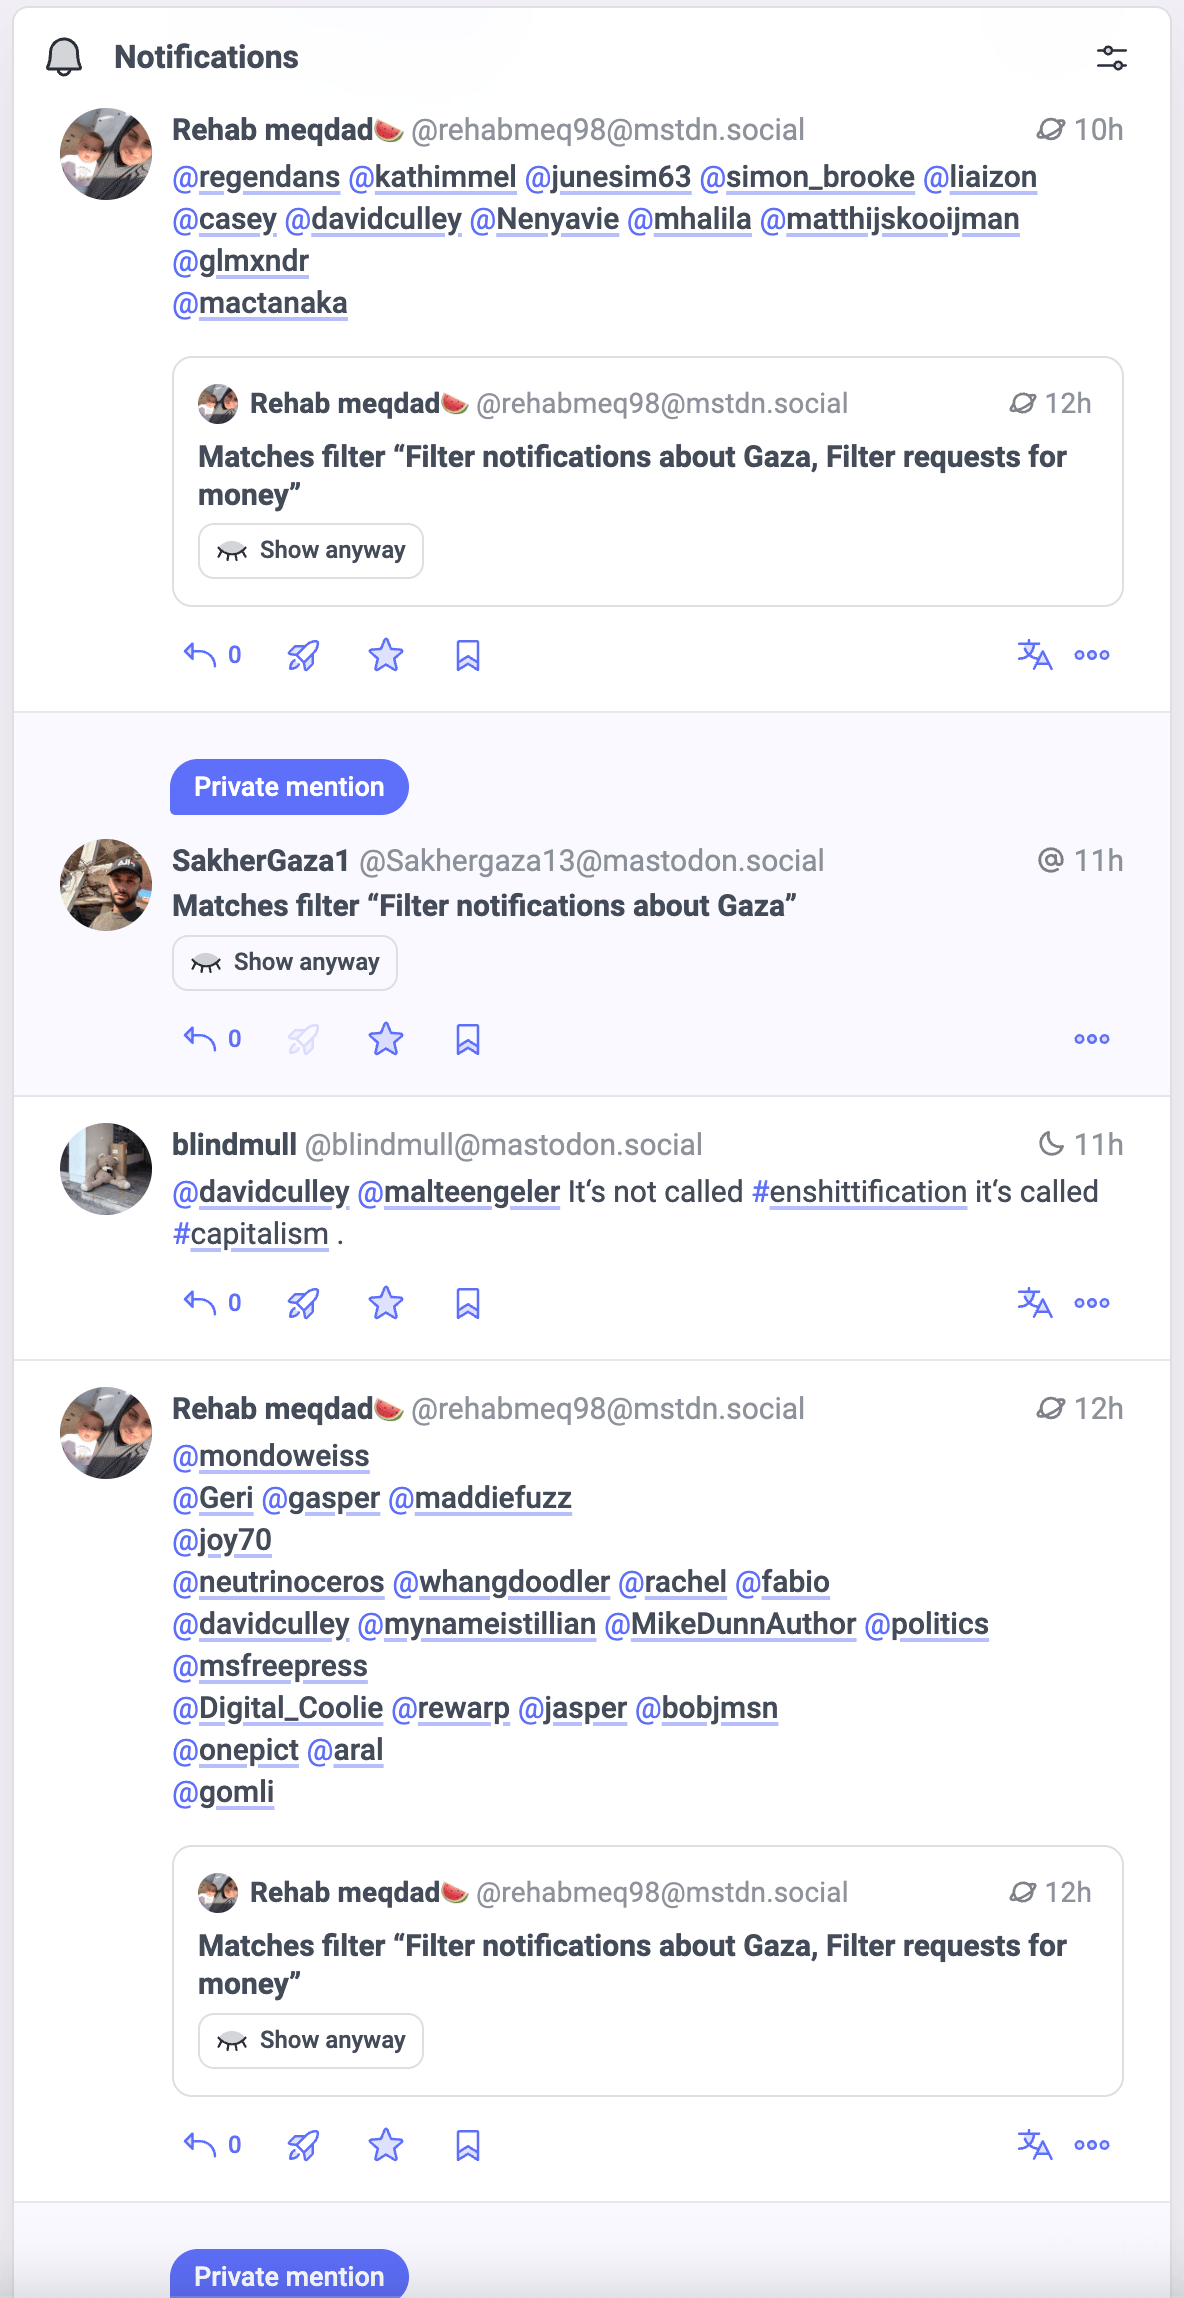Open more options for blindmull's post
Image resolution: width=1184 pixels, height=2298 pixels.
[x=1091, y=1303]
